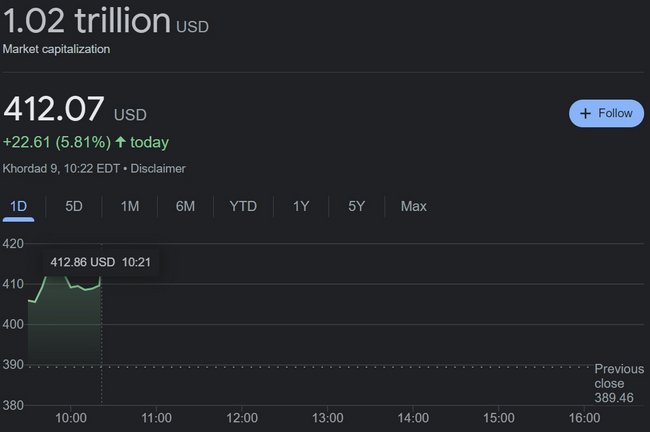Click the 412.86 USD 10:21 chart tooltip

tap(100, 262)
